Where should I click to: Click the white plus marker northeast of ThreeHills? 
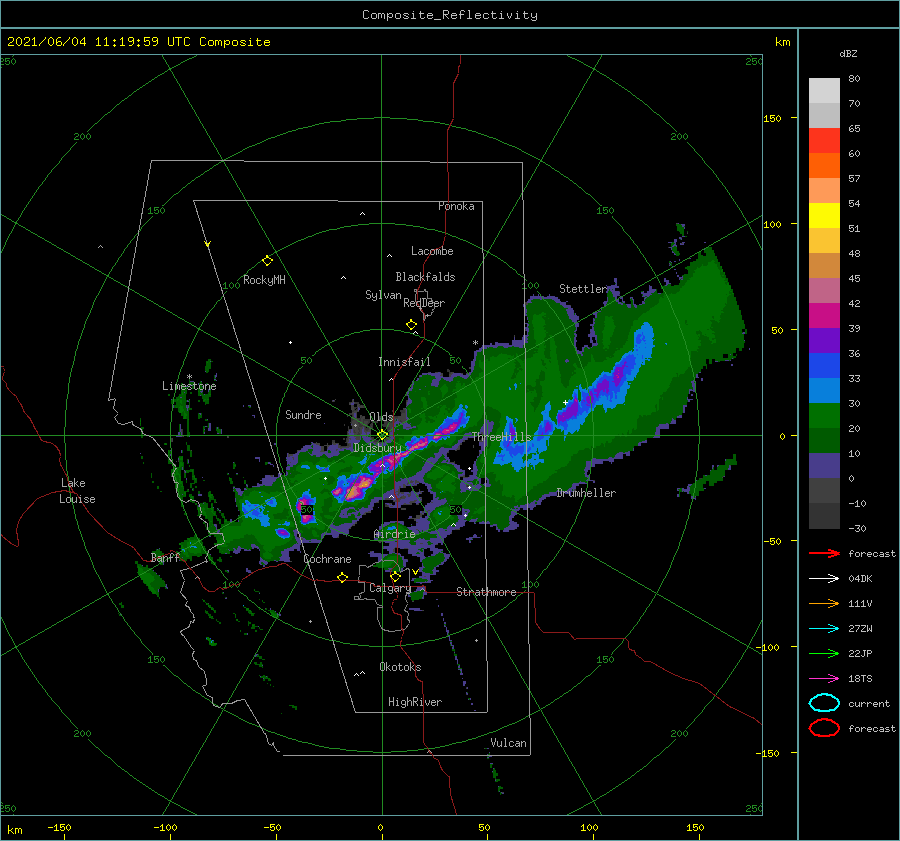(x=565, y=402)
